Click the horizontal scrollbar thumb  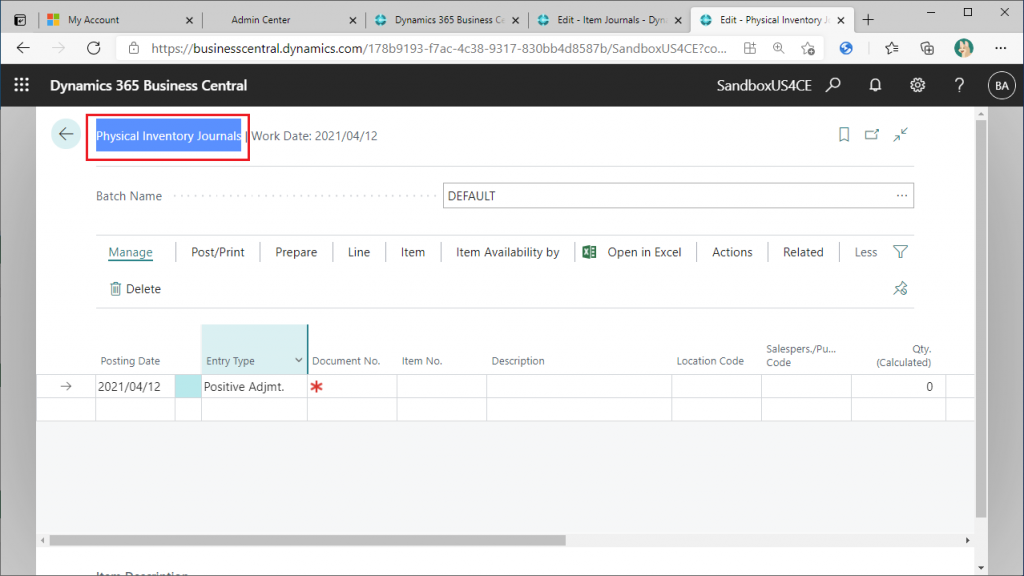[308, 541]
